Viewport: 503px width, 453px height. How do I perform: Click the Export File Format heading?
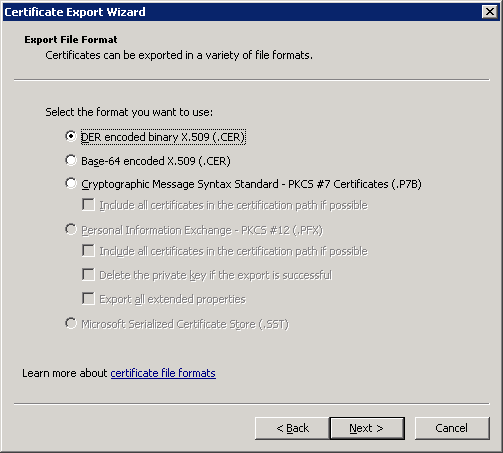point(71,40)
